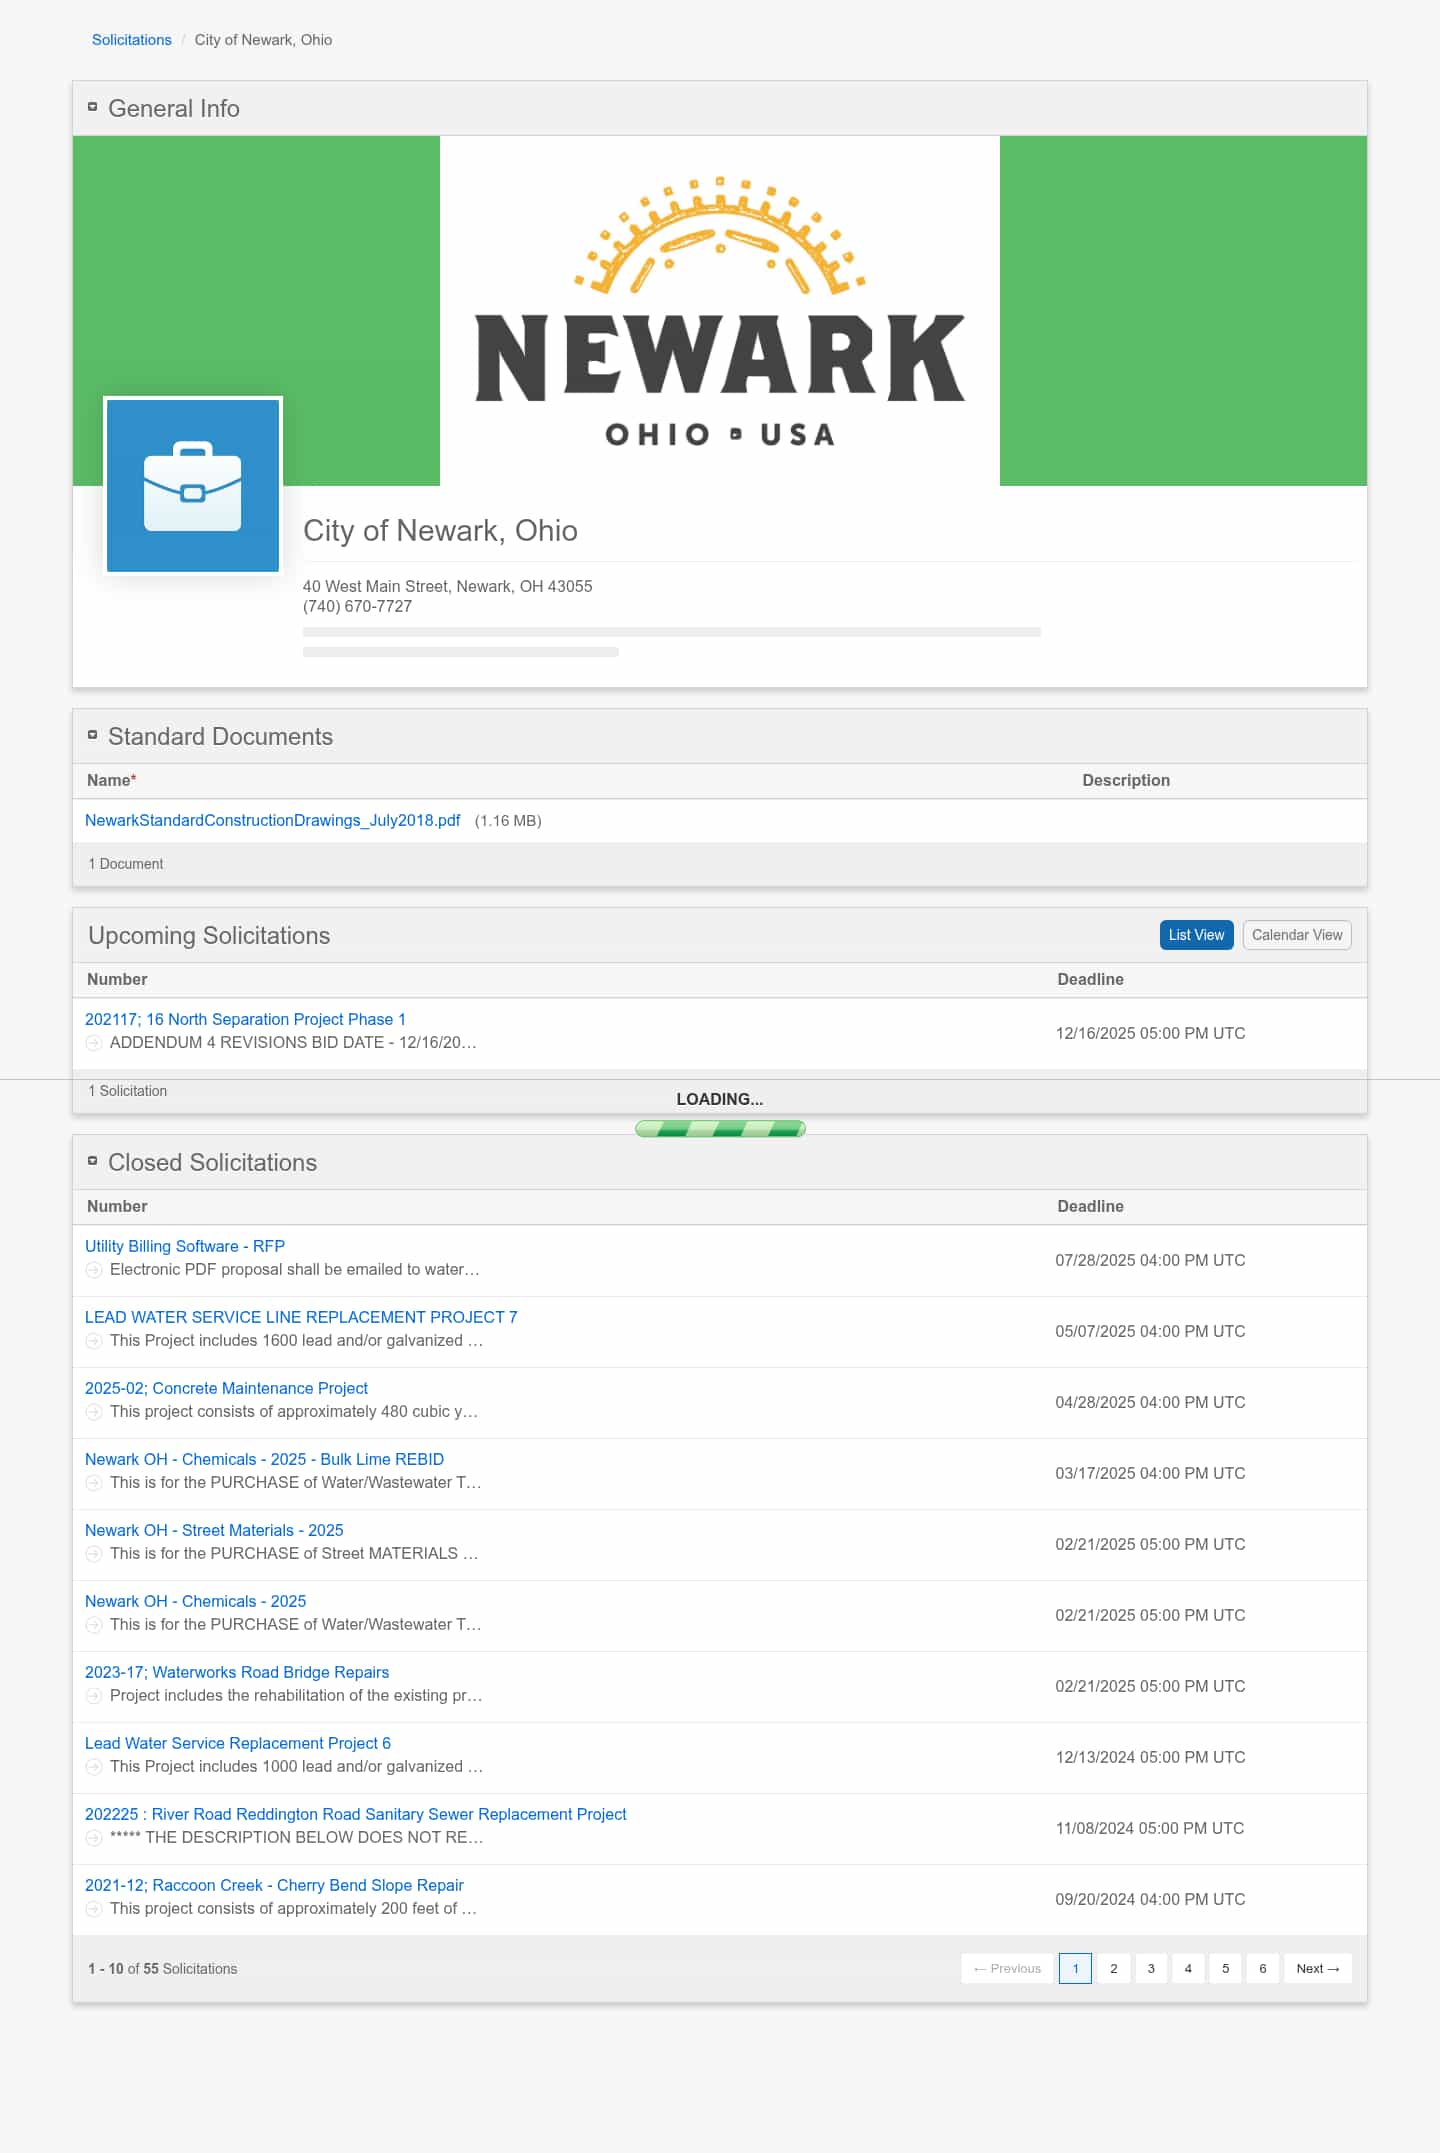This screenshot has height=2153, width=1440.
Task: Open 202117; 16 North Separation Project Phase 1
Action: 245,1019
